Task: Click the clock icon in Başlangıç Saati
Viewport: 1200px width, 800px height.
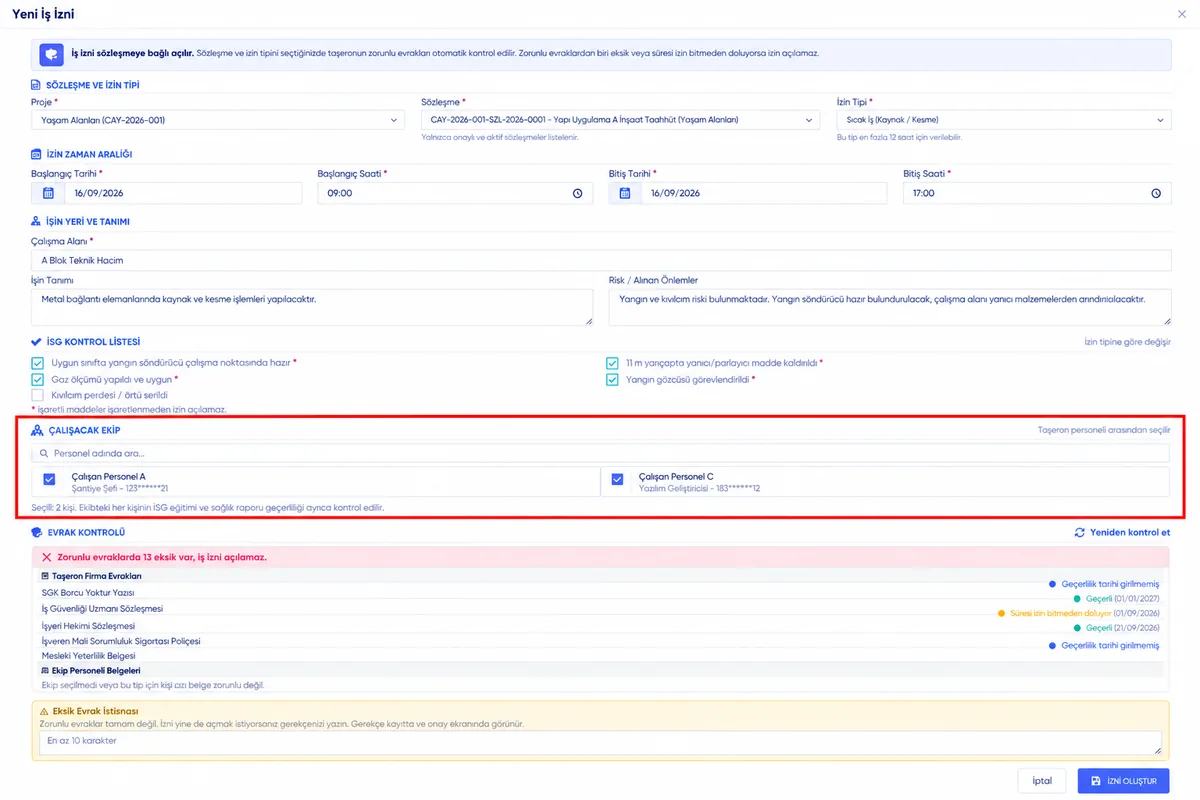Action: click(577, 194)
